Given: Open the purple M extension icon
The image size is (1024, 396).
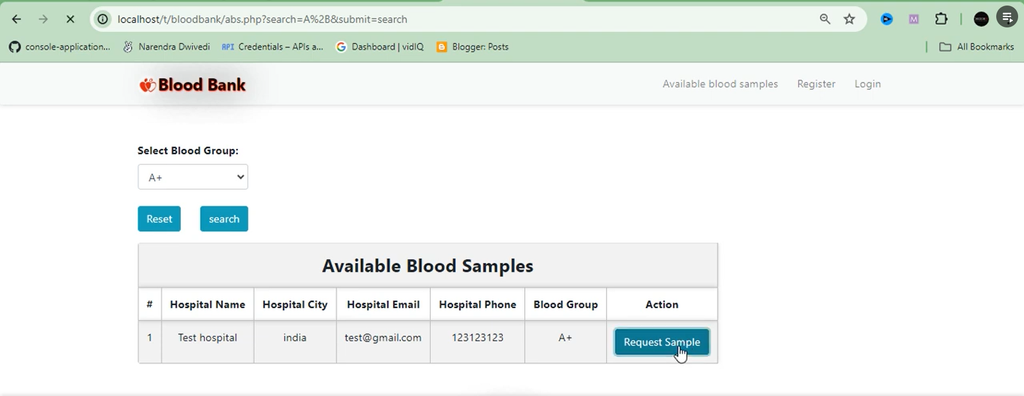Looking at the screenshot, I should coord(914,19).
